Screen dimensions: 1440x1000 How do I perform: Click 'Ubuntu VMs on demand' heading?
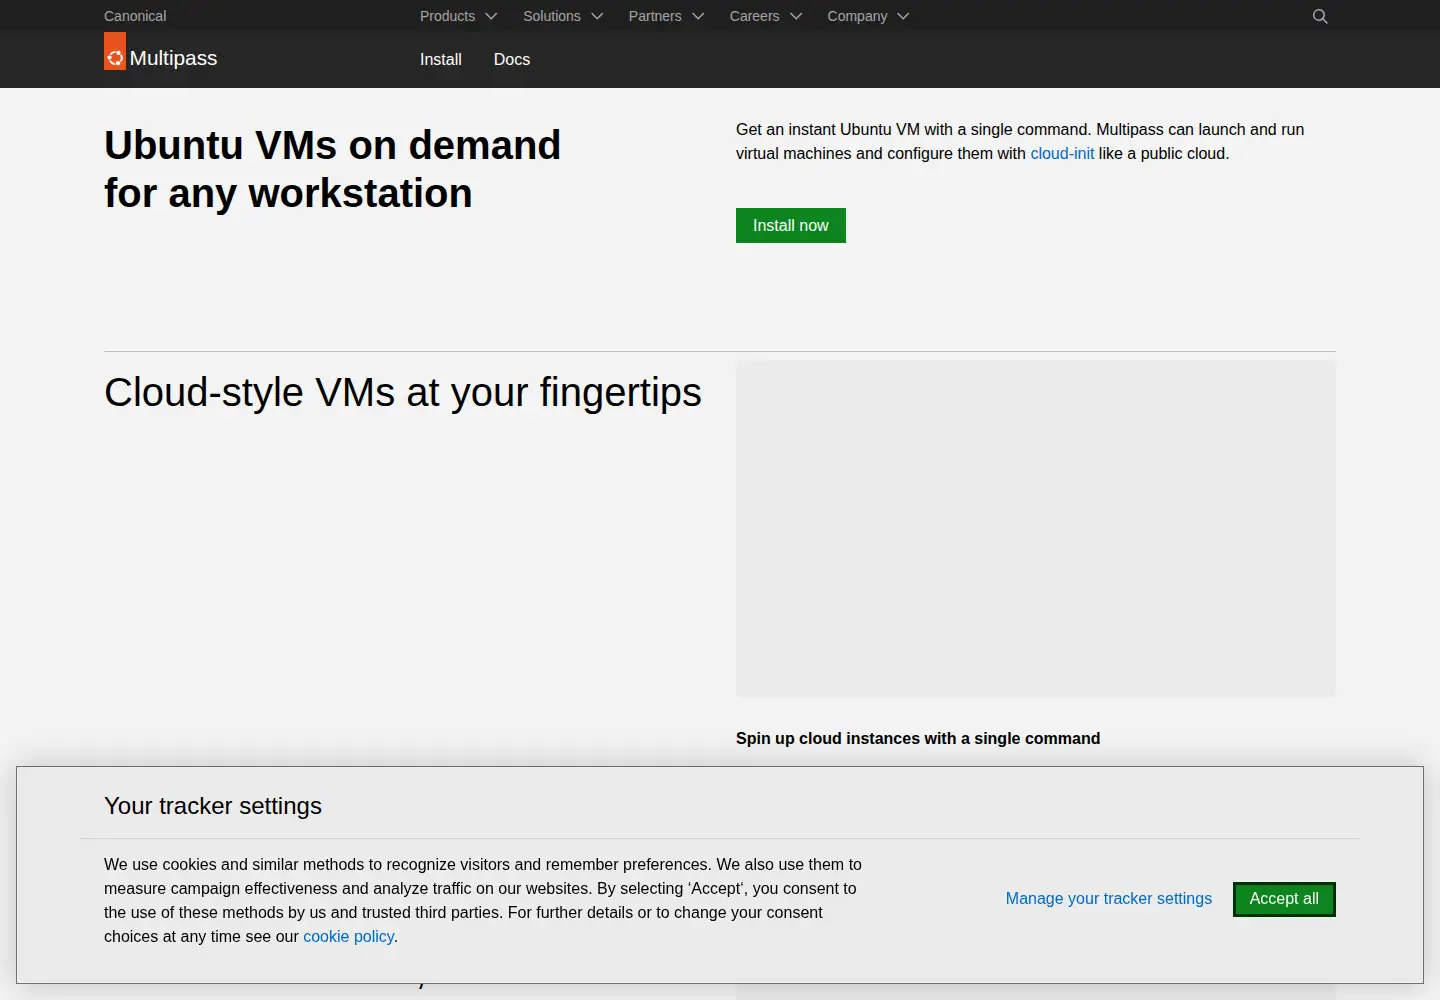click(x=333, y=169)
